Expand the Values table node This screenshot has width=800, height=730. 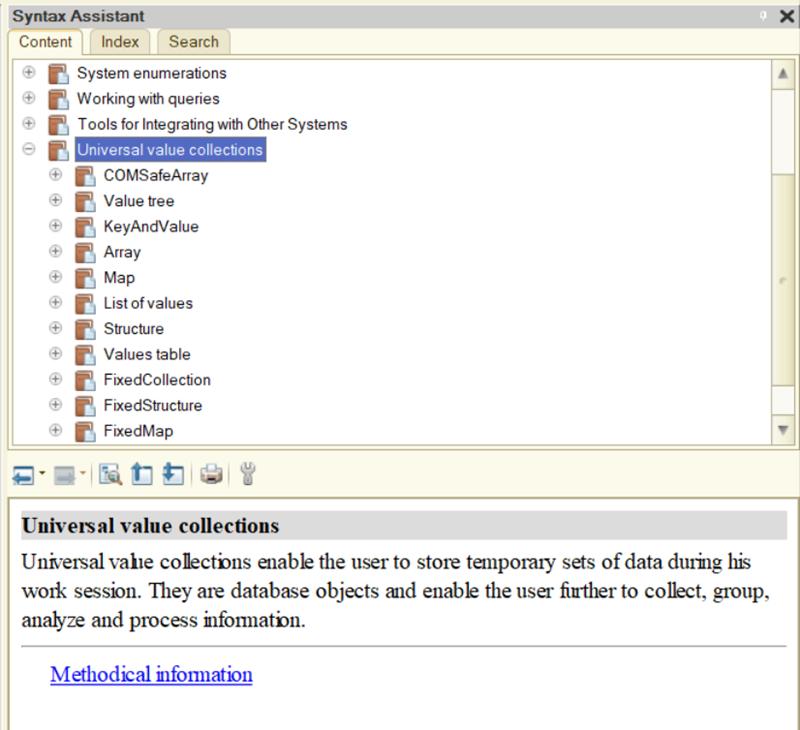coord(56,354)
